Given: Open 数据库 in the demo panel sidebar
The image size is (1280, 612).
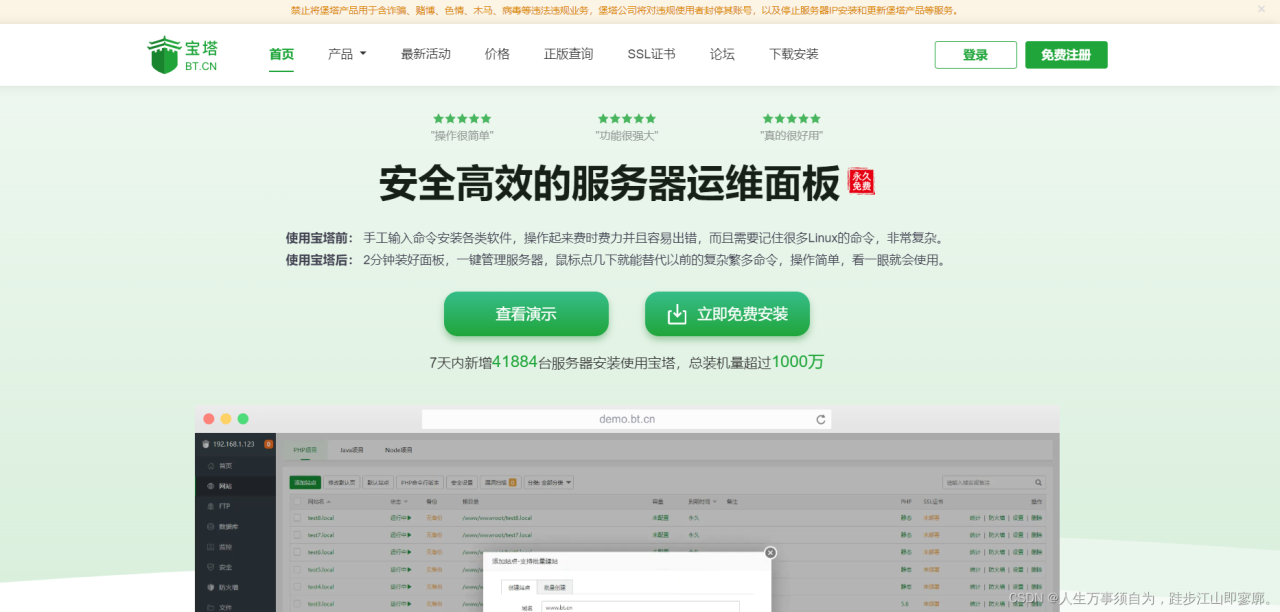Looking at the screenshot, I should 235,526.
